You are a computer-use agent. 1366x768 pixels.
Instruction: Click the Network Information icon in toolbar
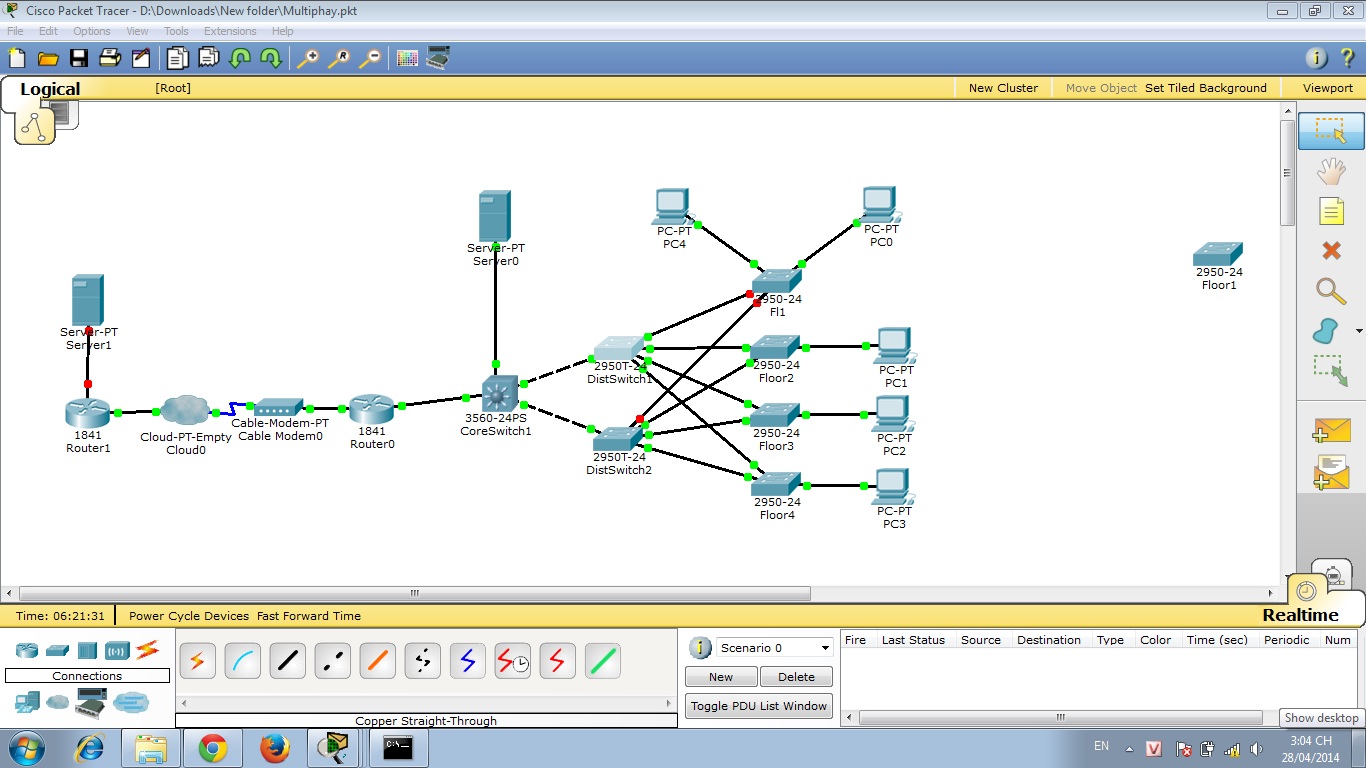[x=1317, y=58]
